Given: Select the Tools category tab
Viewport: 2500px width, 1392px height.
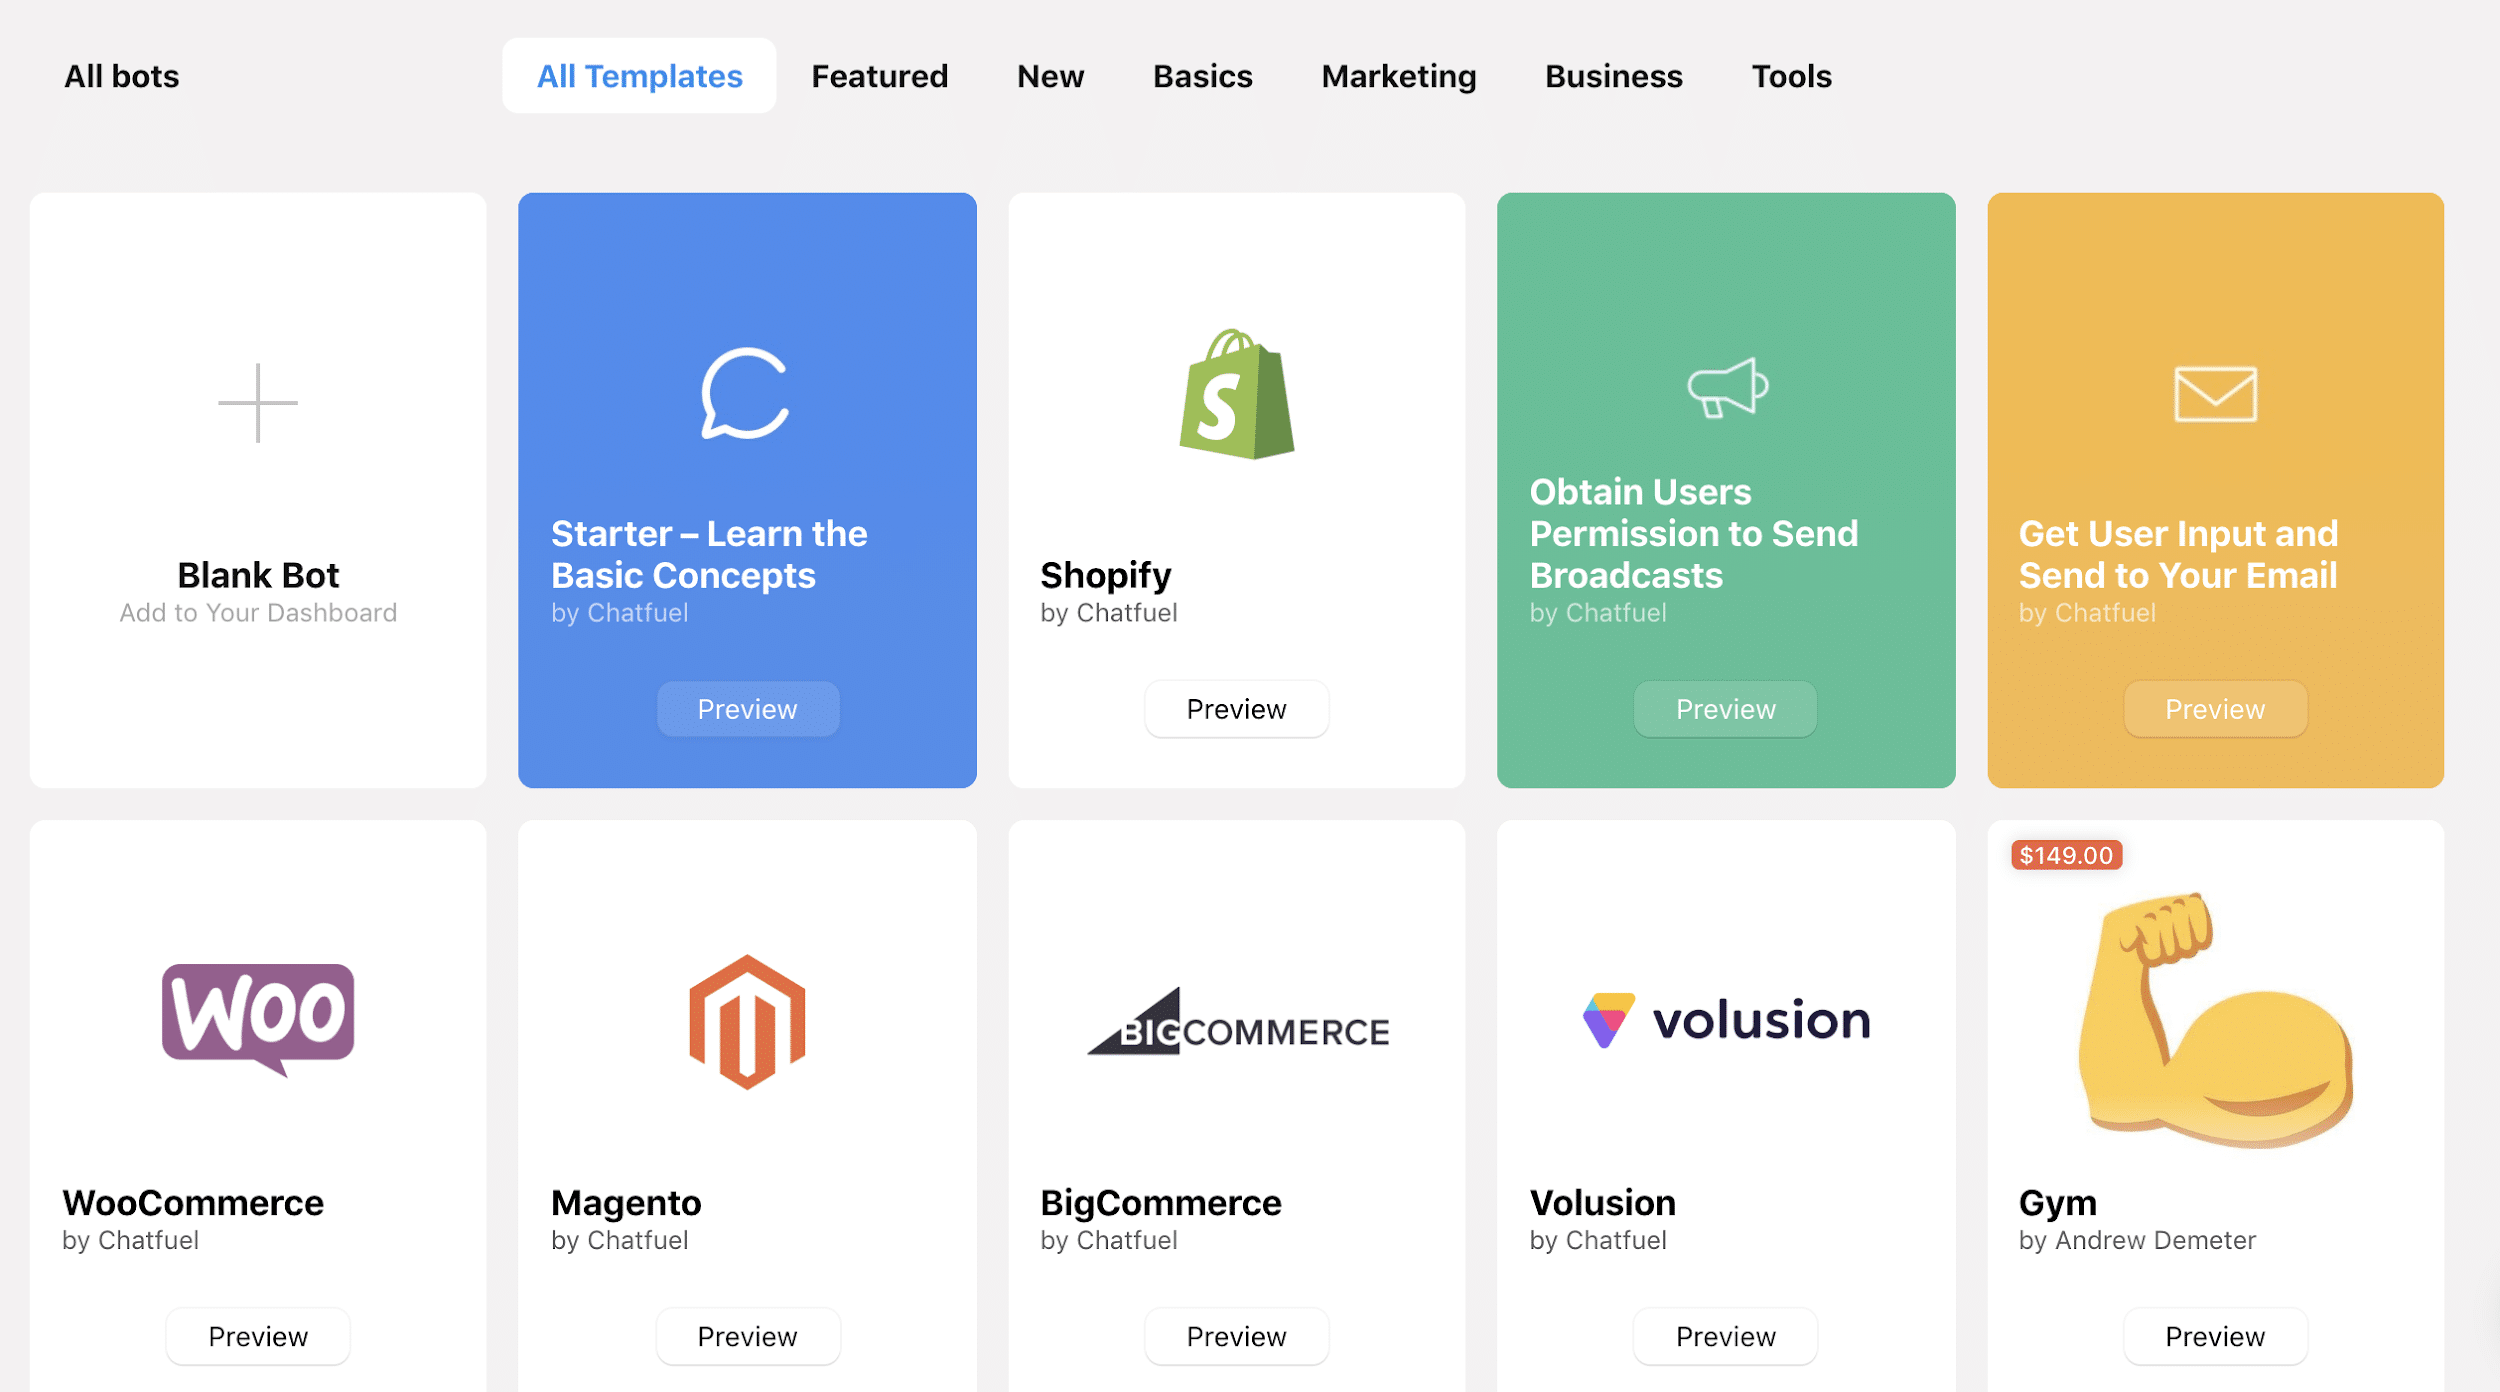Looking at the screenshot, I should (1789, 74).
